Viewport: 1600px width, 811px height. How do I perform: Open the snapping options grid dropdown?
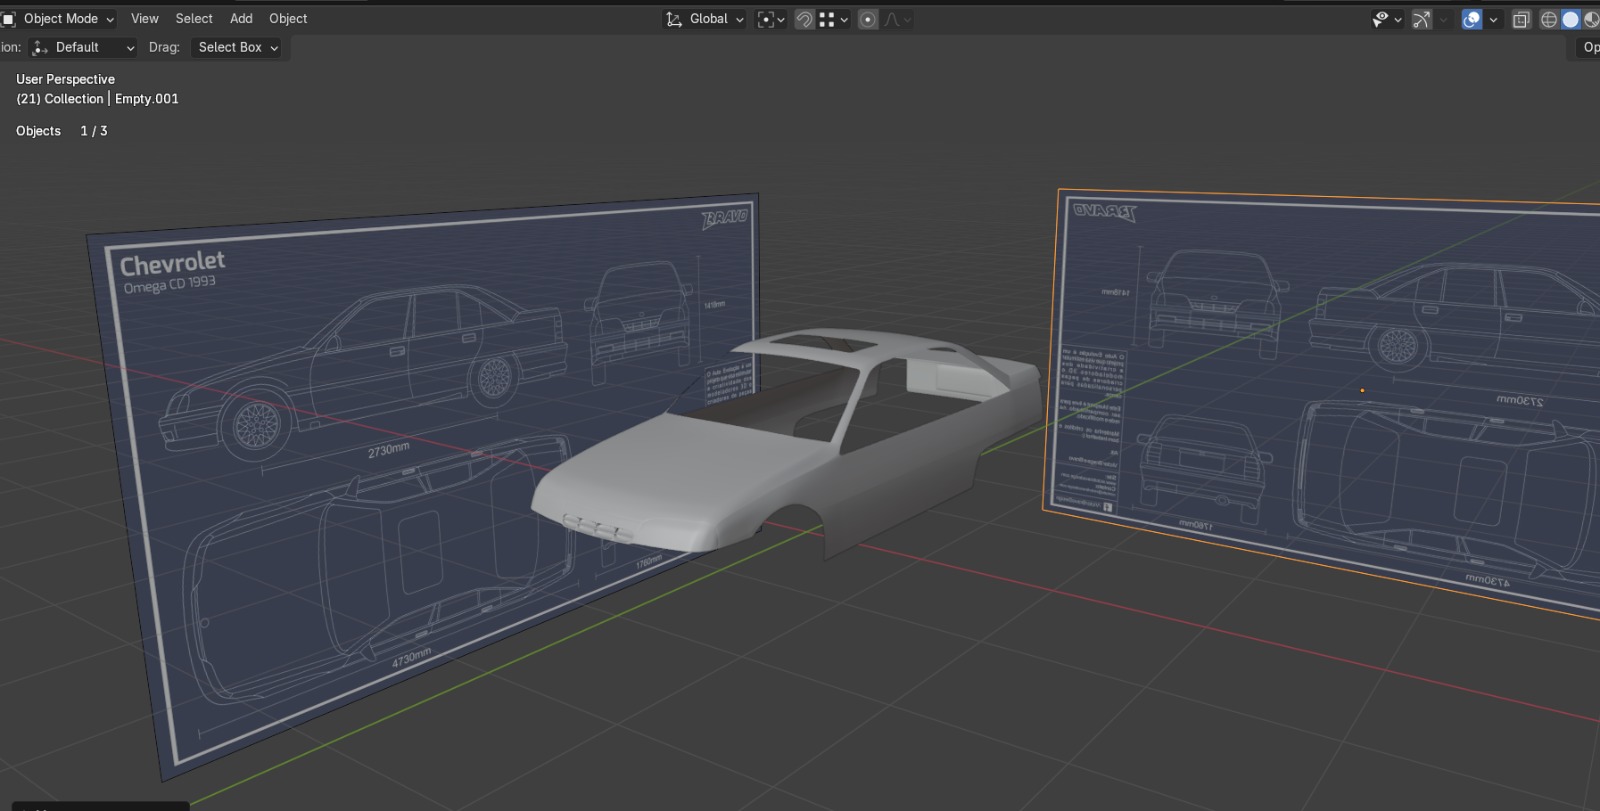[x=833, y=19]
